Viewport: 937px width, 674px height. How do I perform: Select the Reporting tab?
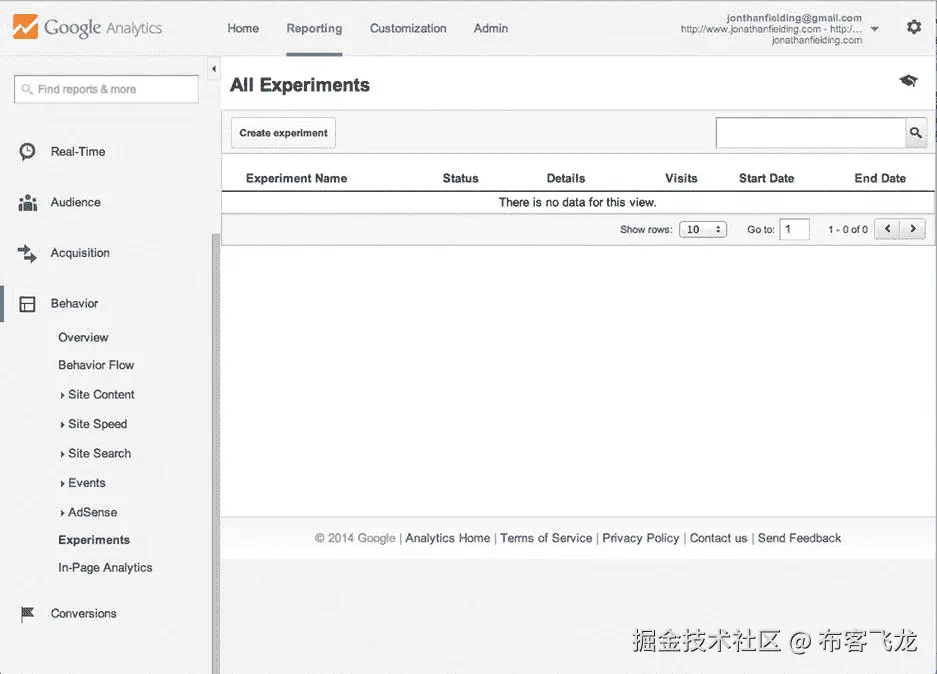(x=314, y=28)
